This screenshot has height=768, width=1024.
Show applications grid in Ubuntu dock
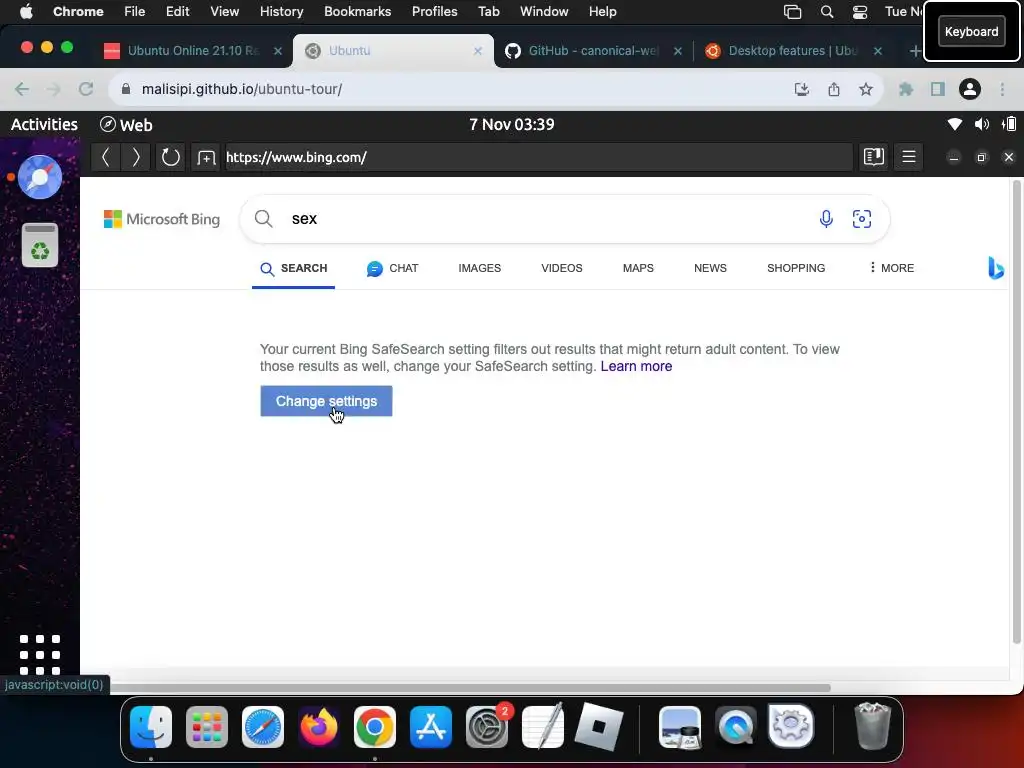[x=40, y=654]
